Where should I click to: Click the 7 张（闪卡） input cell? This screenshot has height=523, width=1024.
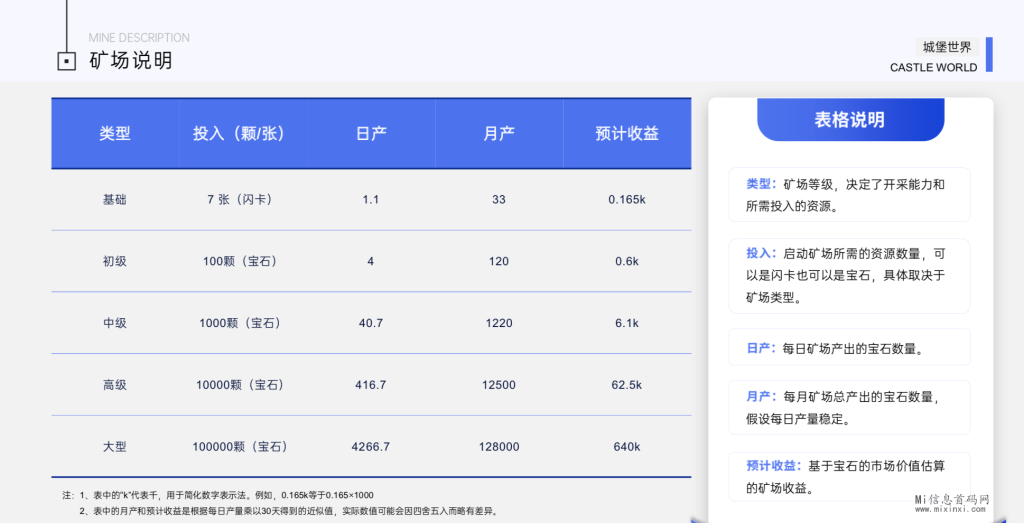240,199
